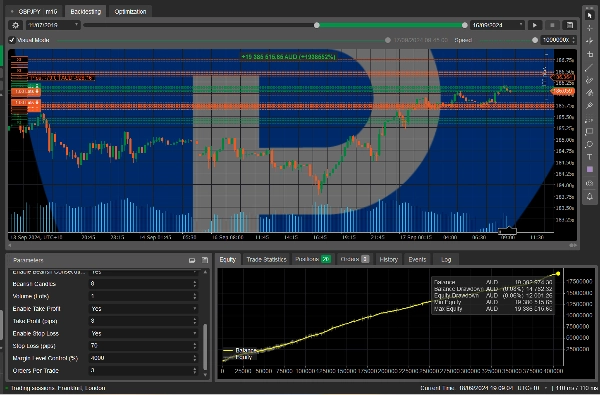The width and height of the screenshot is (600, 395).
Task: Click Parameters scrollbar down arrow
Action: [x=205, y=375]
